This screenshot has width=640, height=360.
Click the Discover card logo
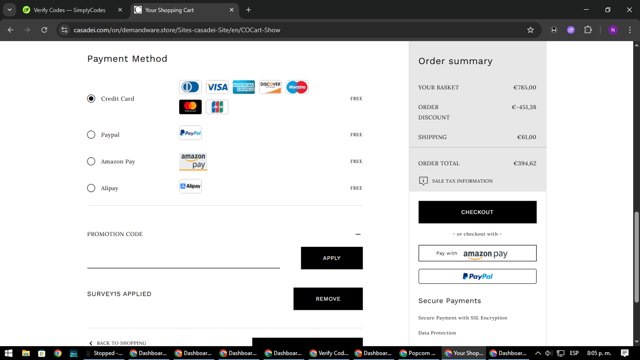pyautogui.click(x=270, y=87)
